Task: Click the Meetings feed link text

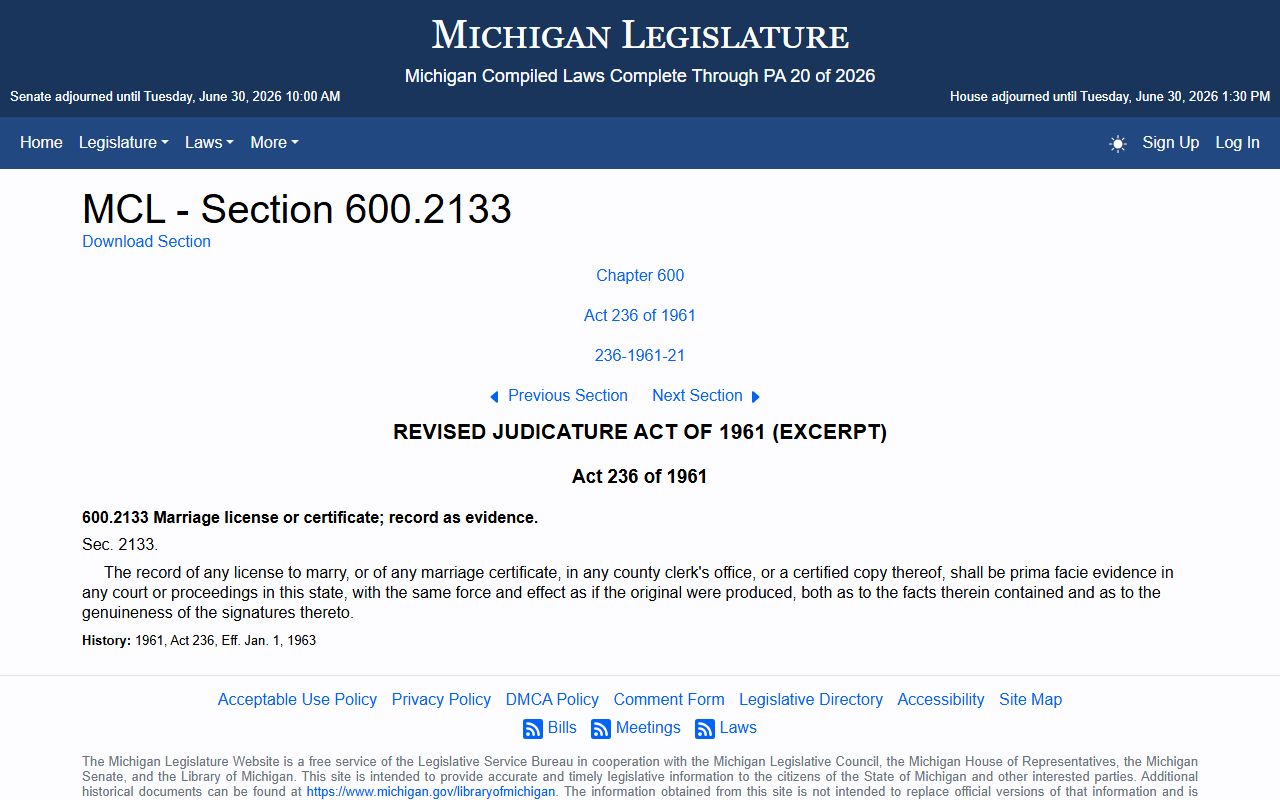Action: 648,727
